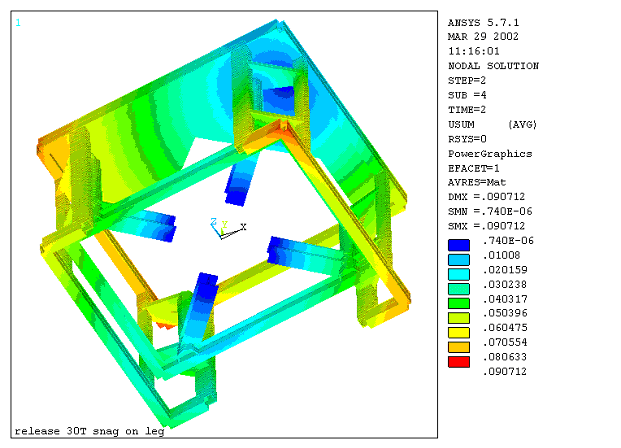Click the 'STEP=2' text

pyautogui.click(x=467, y=80)
